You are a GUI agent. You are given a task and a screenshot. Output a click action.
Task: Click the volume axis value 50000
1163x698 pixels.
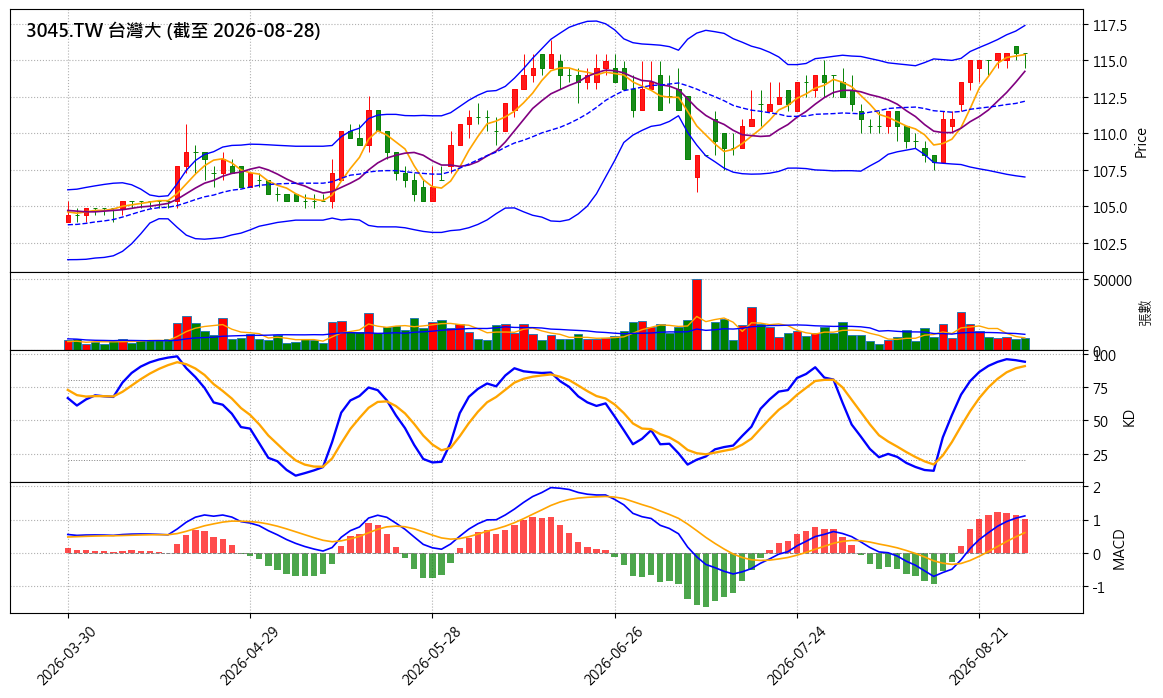click(x=1112, y=280)
